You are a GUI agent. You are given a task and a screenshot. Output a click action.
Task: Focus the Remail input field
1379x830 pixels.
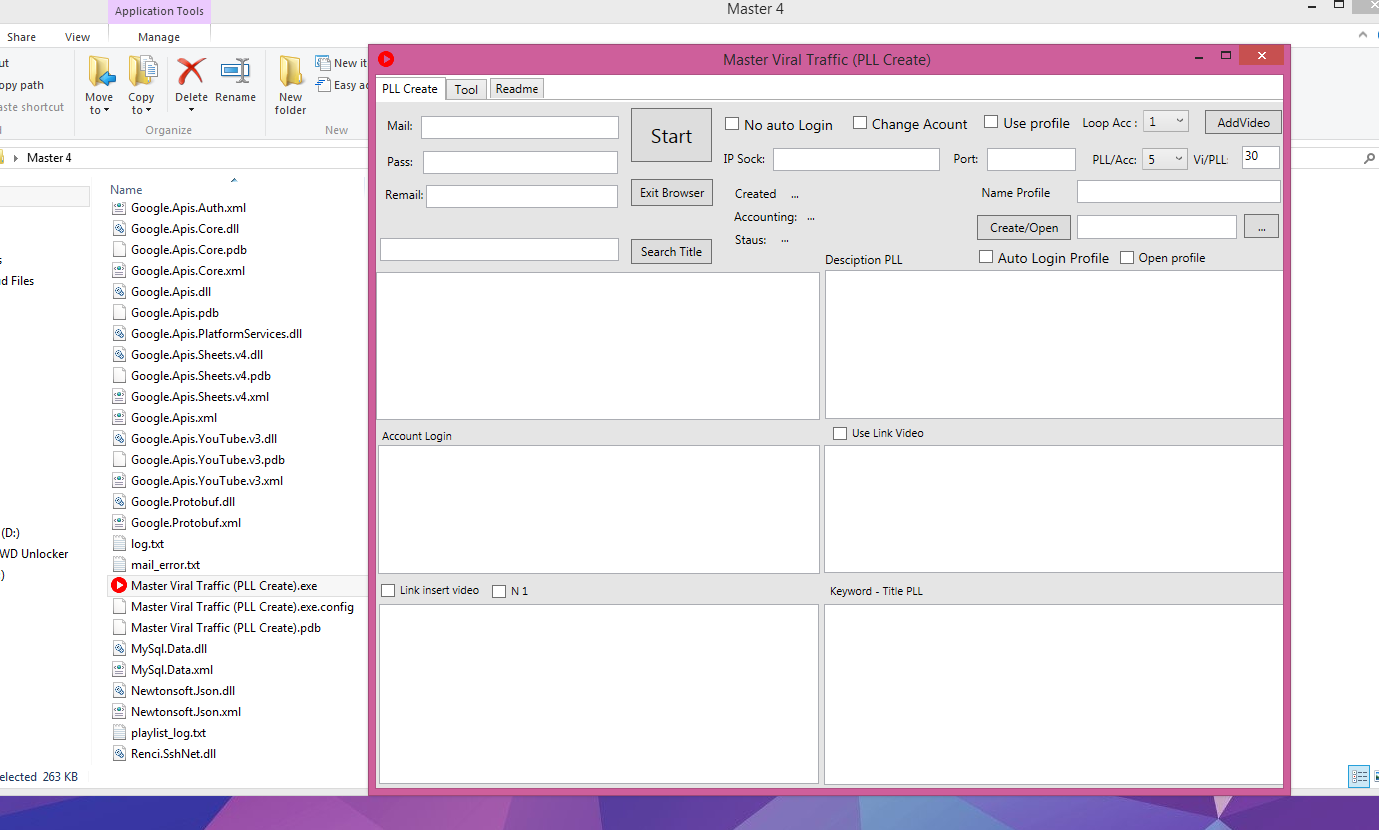pyautogui.click(x=522, y=196)
